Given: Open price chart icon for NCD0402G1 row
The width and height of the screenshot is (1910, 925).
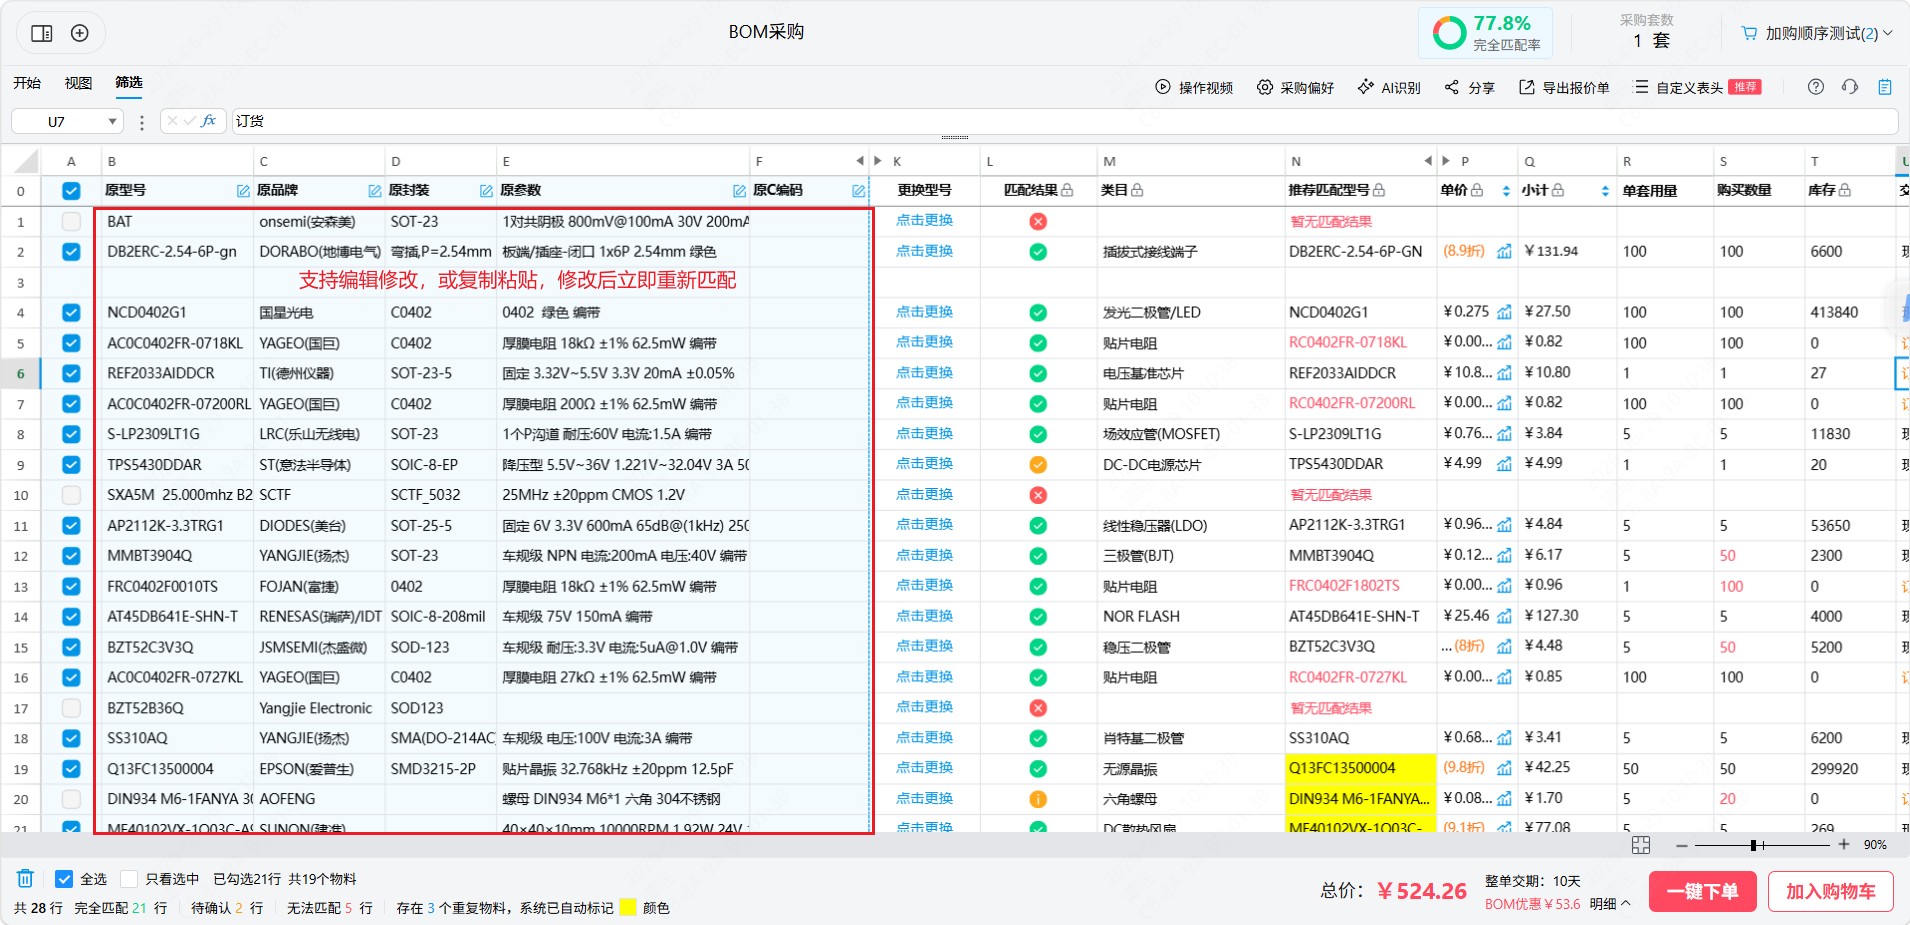Looking at the screenshot, I should tap(1504, 312).
